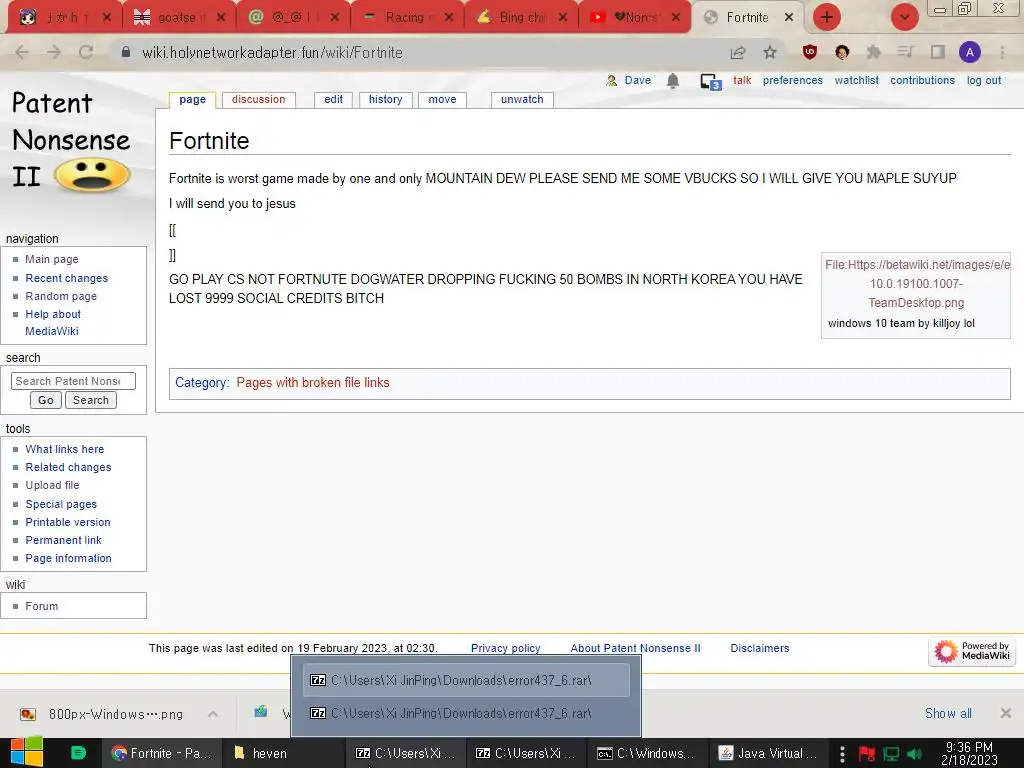Open the edit tab
Viewport: 1024px width, 768px height.
tap(333, 99)
